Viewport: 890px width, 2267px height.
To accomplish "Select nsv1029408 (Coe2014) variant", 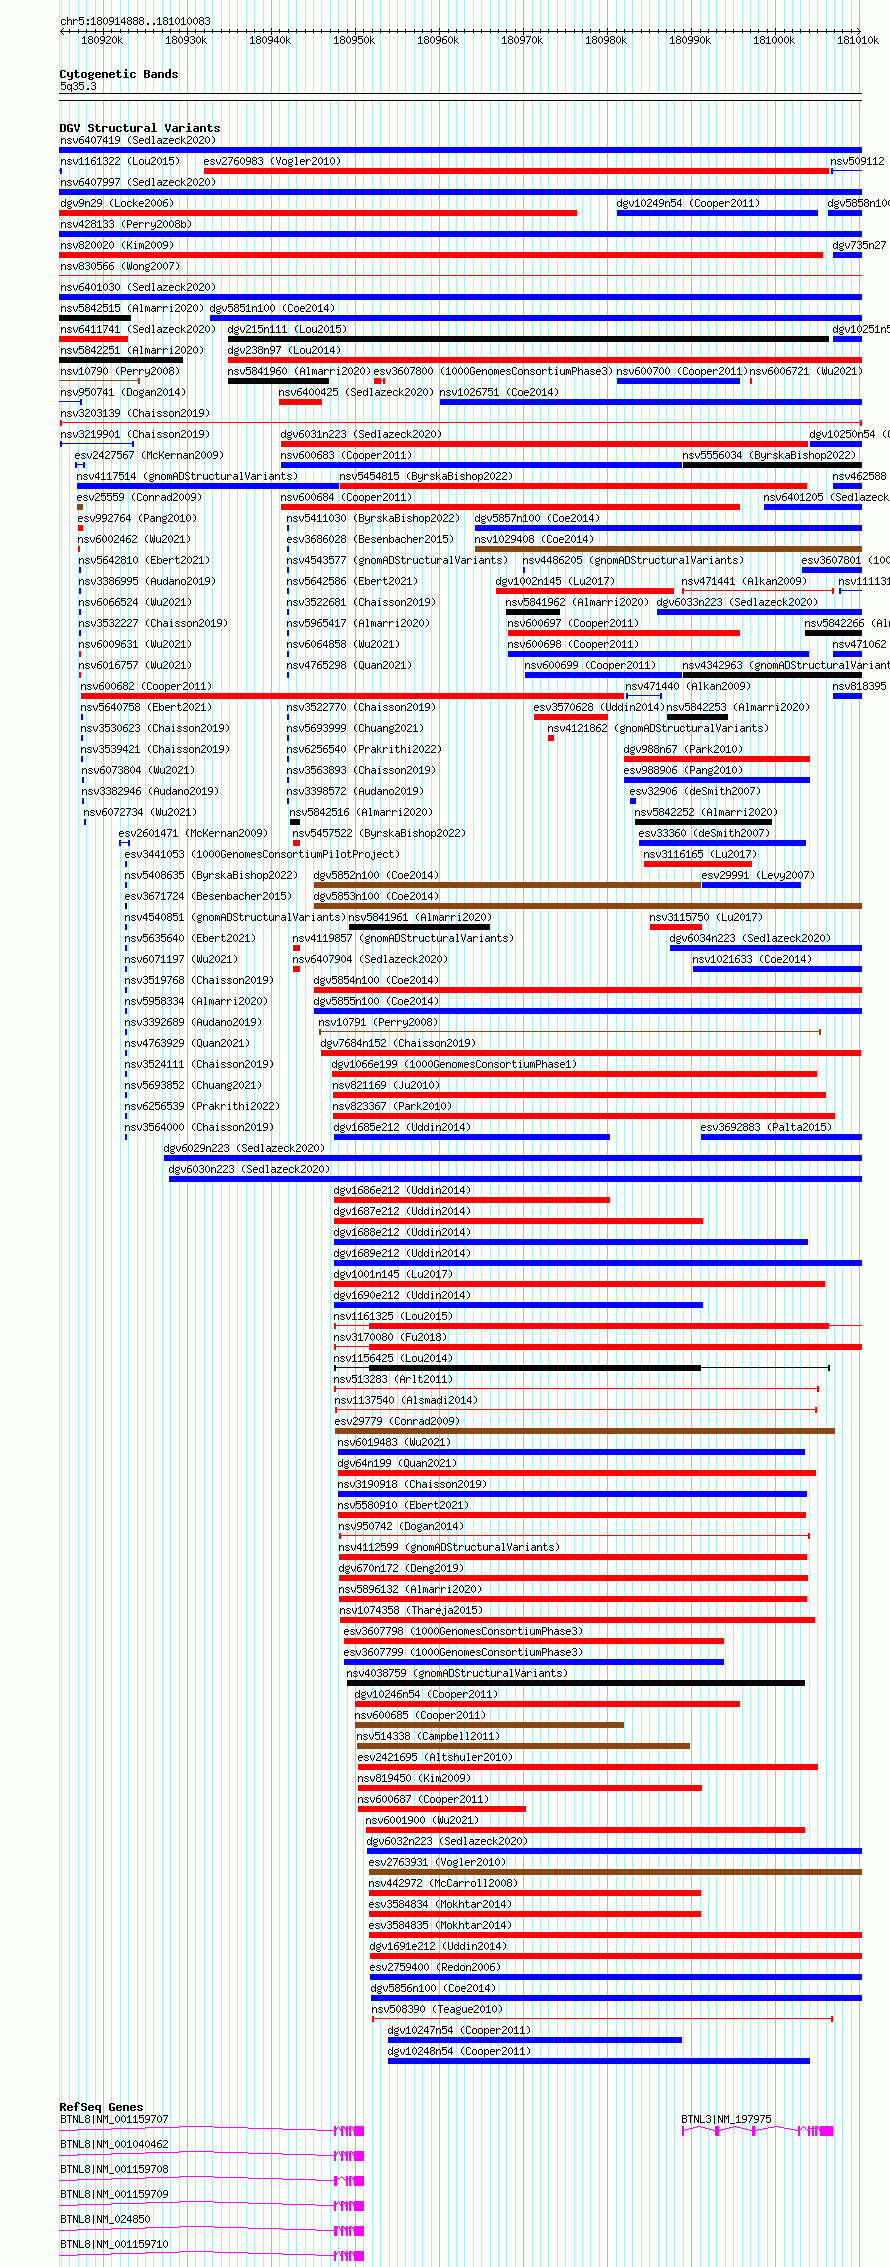I will point(534,539).
